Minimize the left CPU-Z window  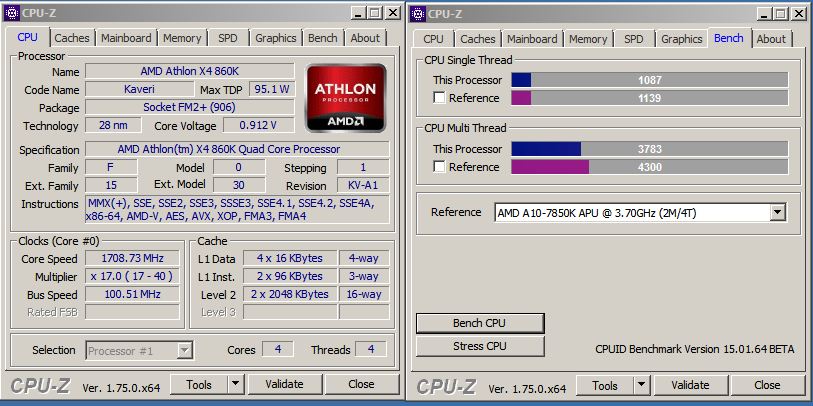pos(358,13)
